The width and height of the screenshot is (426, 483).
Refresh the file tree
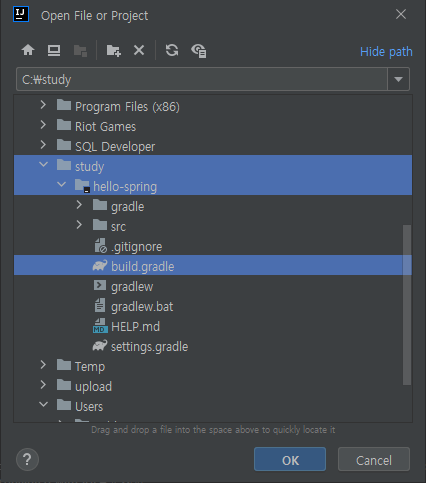[172, 50]
